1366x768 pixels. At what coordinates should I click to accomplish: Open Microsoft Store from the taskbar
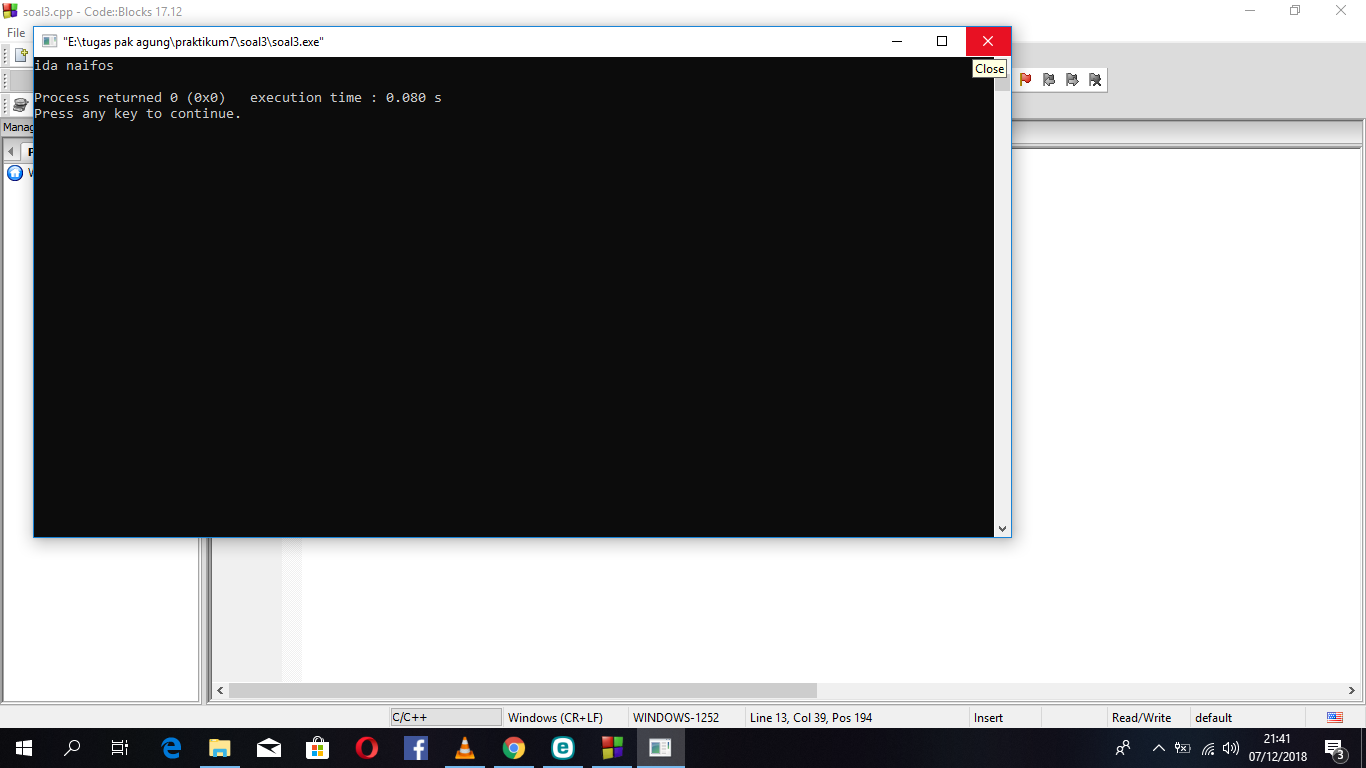tap(318, 748)
